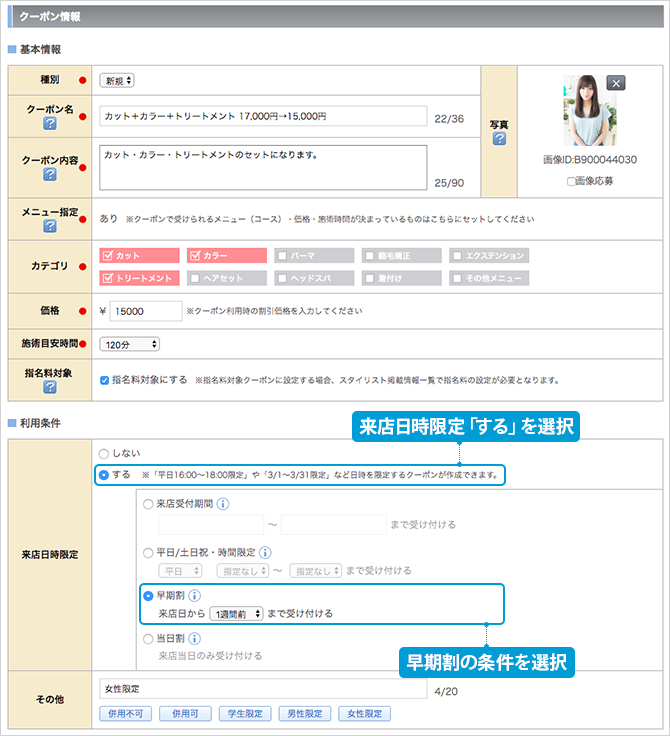This screenshot has width=670, height=736.
Task: Show info icon beside 当日割
Action: point(195,639)
